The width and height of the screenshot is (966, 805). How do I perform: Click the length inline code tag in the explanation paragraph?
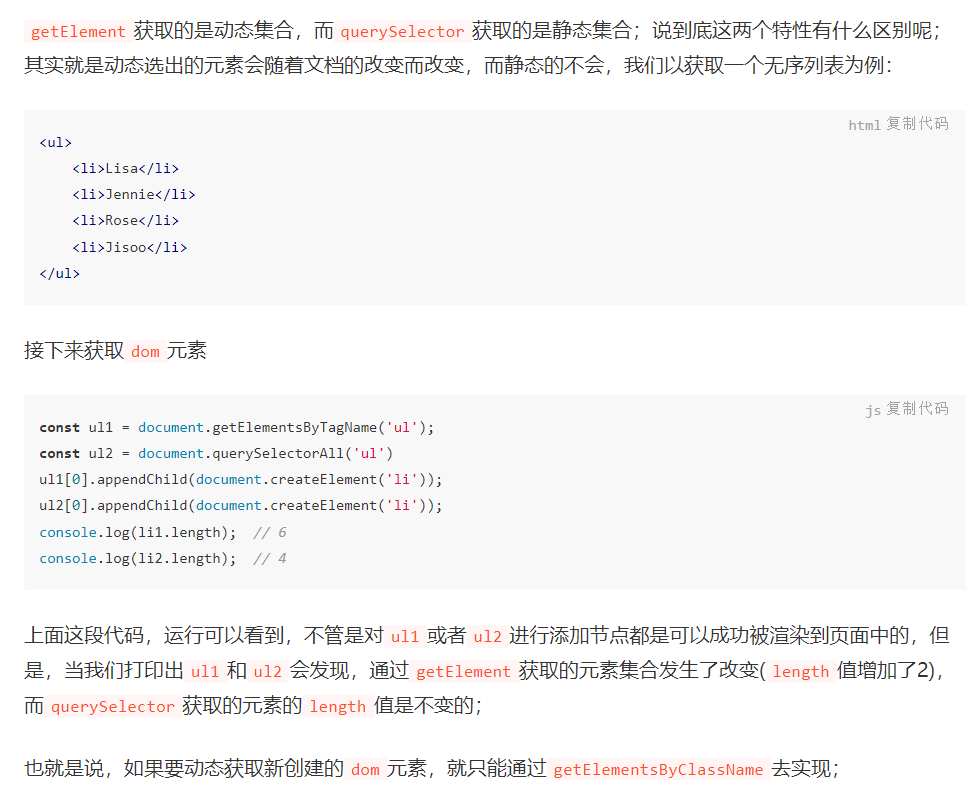coord(800,672)
